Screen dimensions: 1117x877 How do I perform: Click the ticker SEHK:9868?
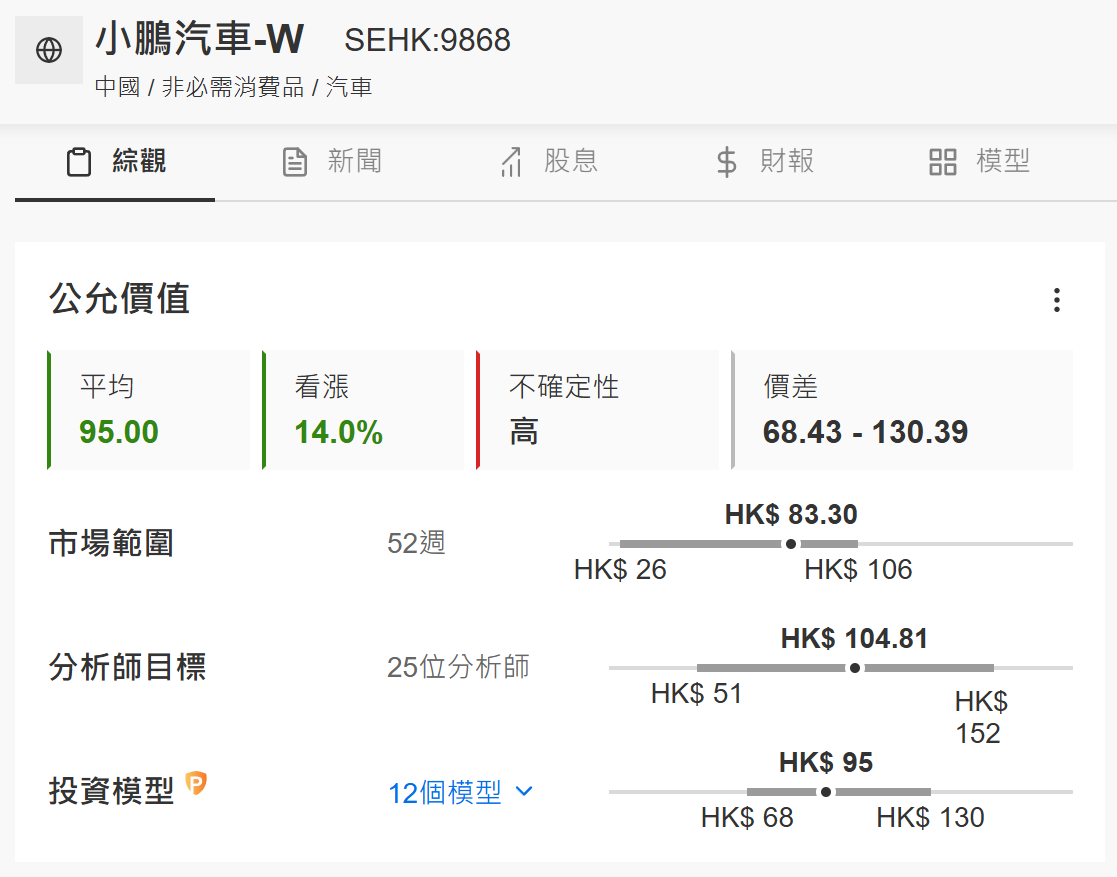427,40
